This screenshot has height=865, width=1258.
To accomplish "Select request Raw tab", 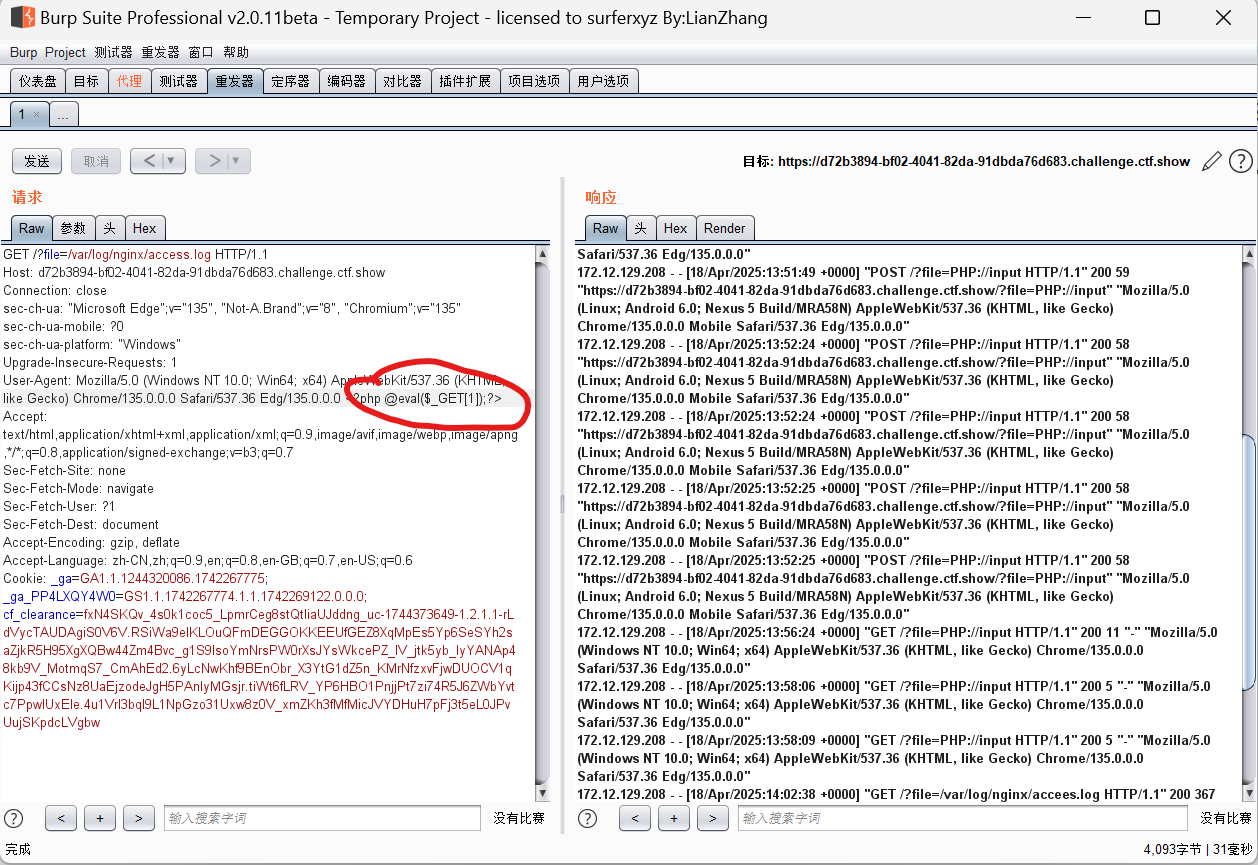I will [x=31, y=228].
